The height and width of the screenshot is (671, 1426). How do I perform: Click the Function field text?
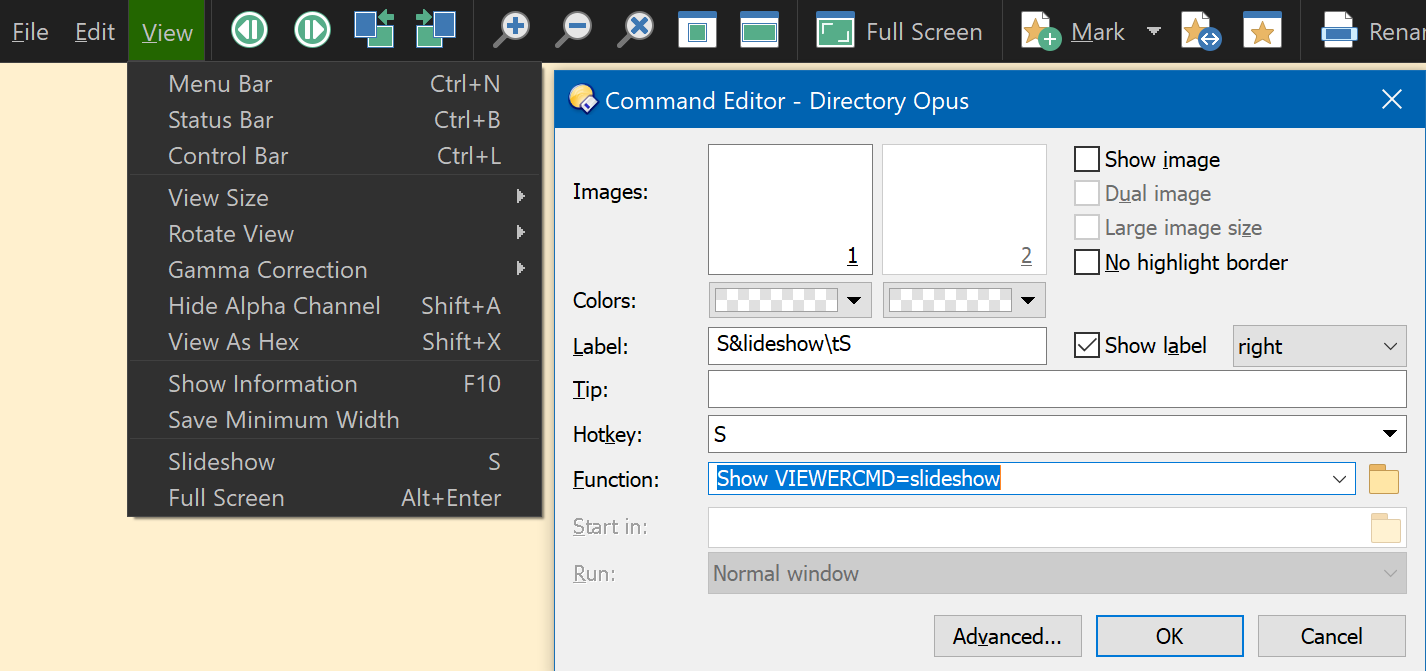858,479
